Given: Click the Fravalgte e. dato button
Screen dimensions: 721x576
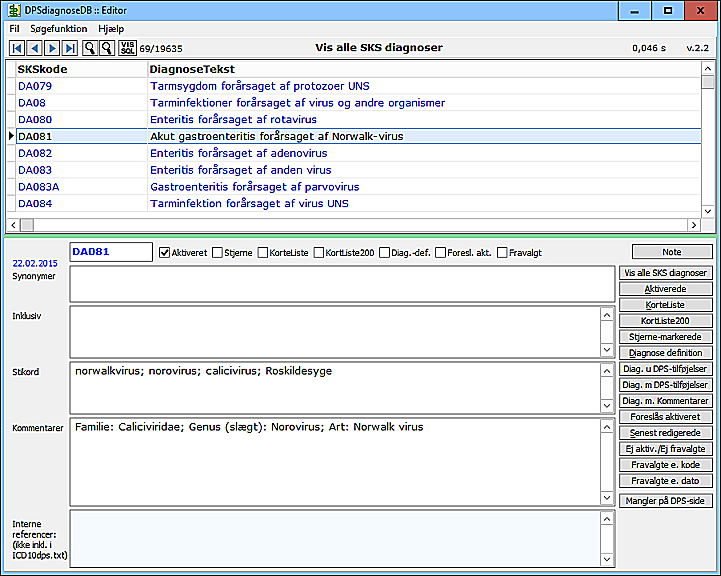Looking at the screenshot, I should click(x=665, y=481).
